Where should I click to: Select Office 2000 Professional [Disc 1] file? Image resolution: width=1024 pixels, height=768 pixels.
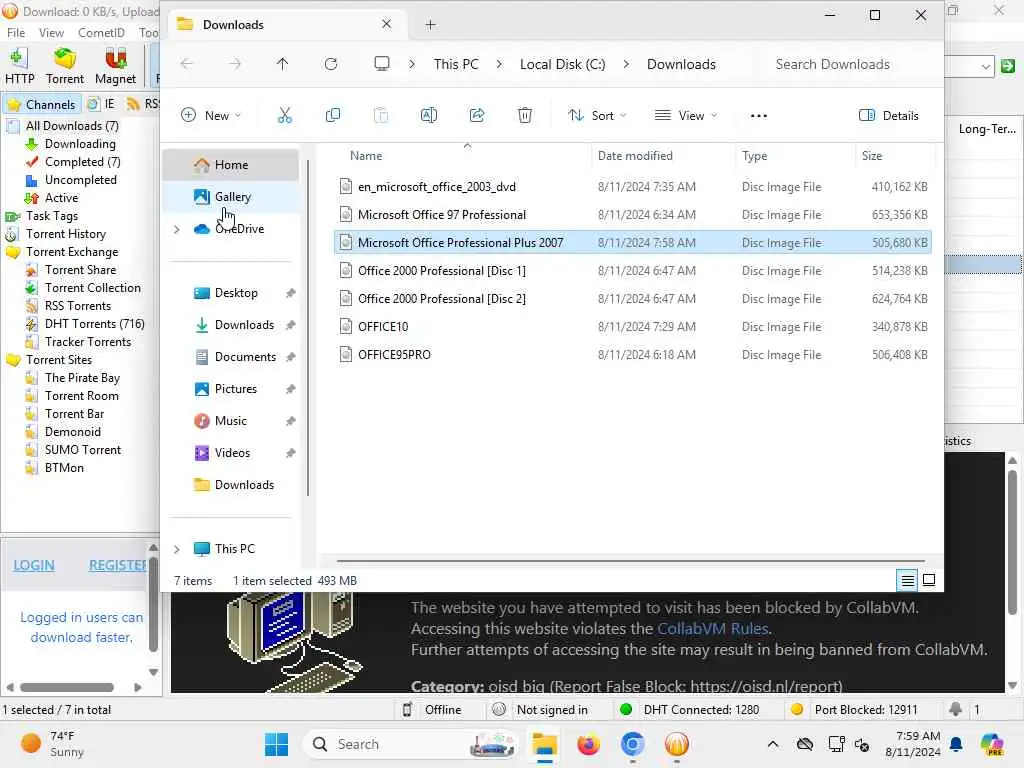[x=632, y=271]
